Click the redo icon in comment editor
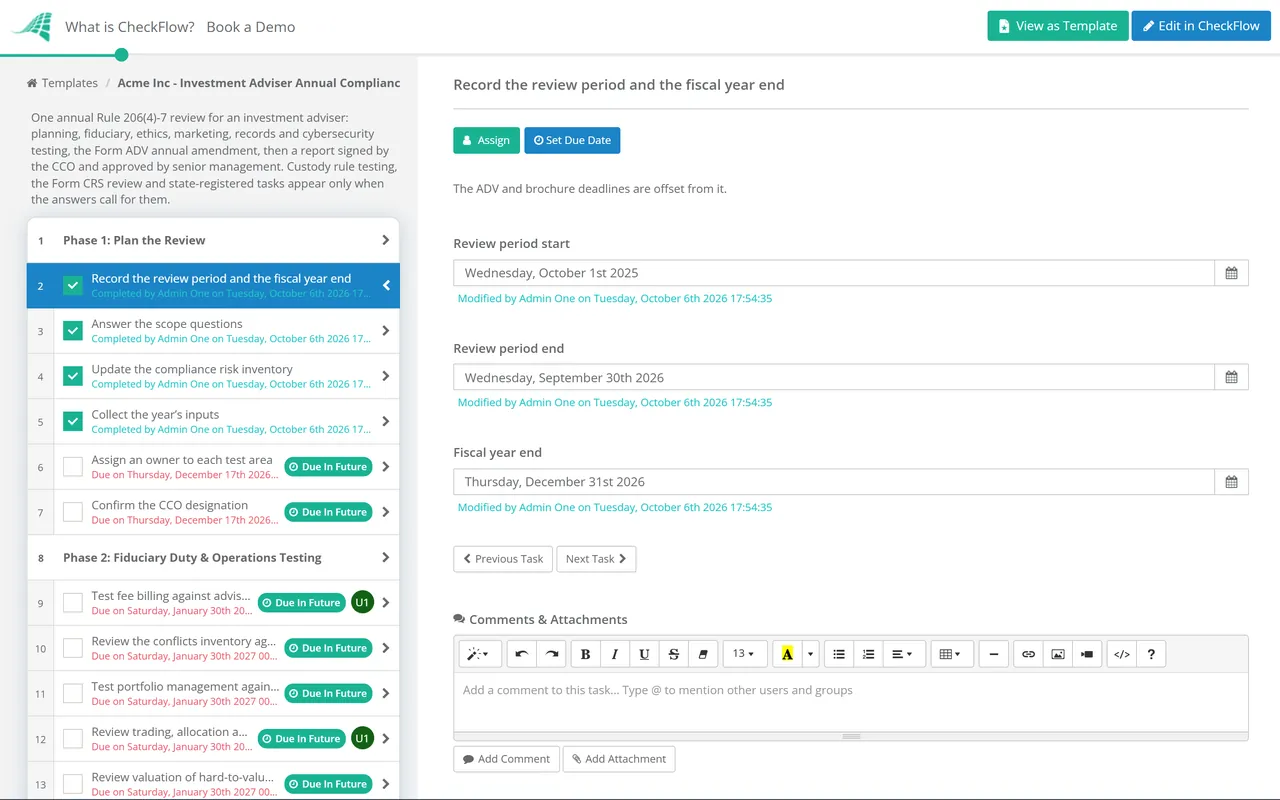The width and height of the screenshot is (1280, 800). pyautogui.click(x=551, y=654)
